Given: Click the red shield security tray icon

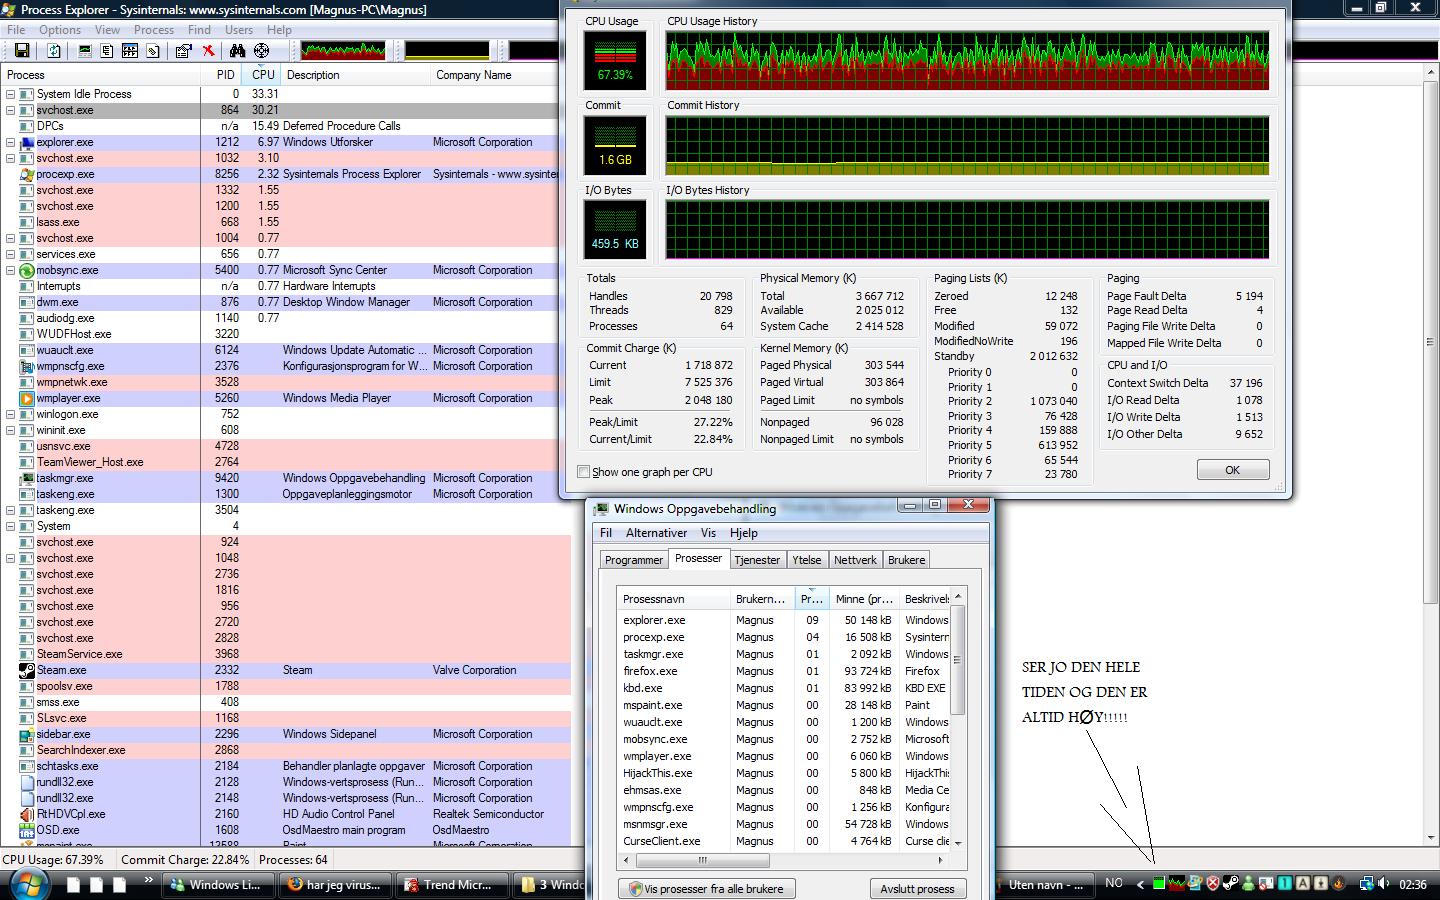Looking at the screenshot, I should click(x=1213, y=883).
